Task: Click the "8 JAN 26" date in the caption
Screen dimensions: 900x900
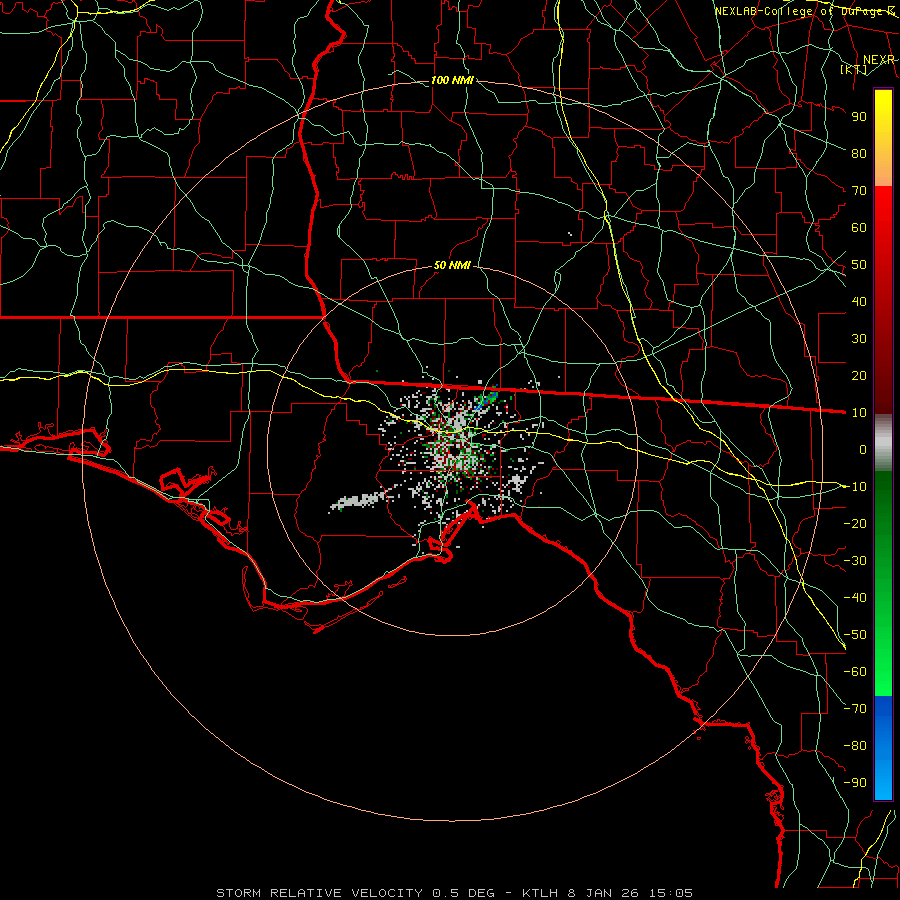Action: pyautogui.click(x=603, y=893)
